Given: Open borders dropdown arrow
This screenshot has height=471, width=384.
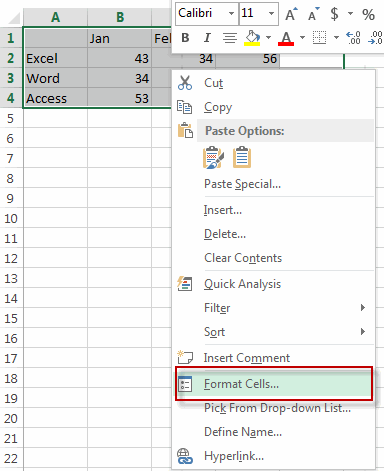Looking at the screenshot, I should (x=336, y=38).
